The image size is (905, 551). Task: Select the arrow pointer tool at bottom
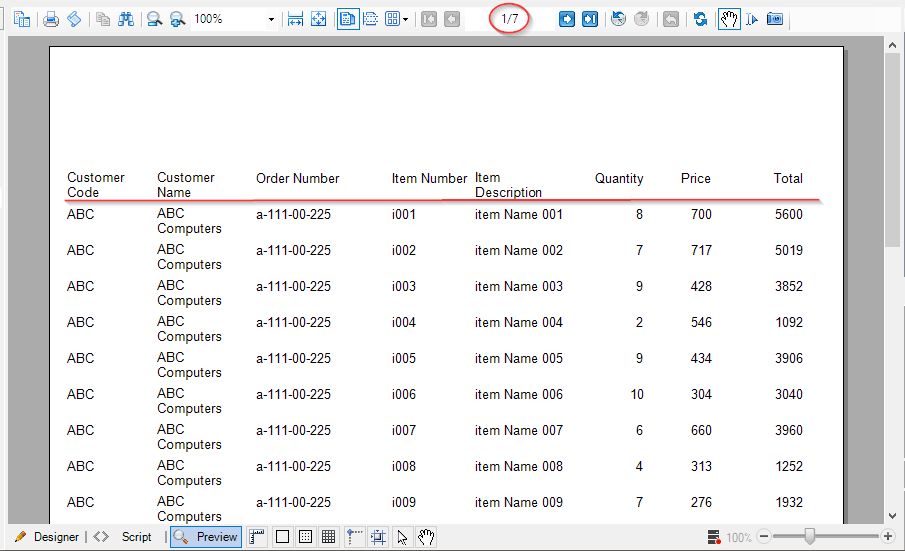pyautogui.click(x=402, y=537)
